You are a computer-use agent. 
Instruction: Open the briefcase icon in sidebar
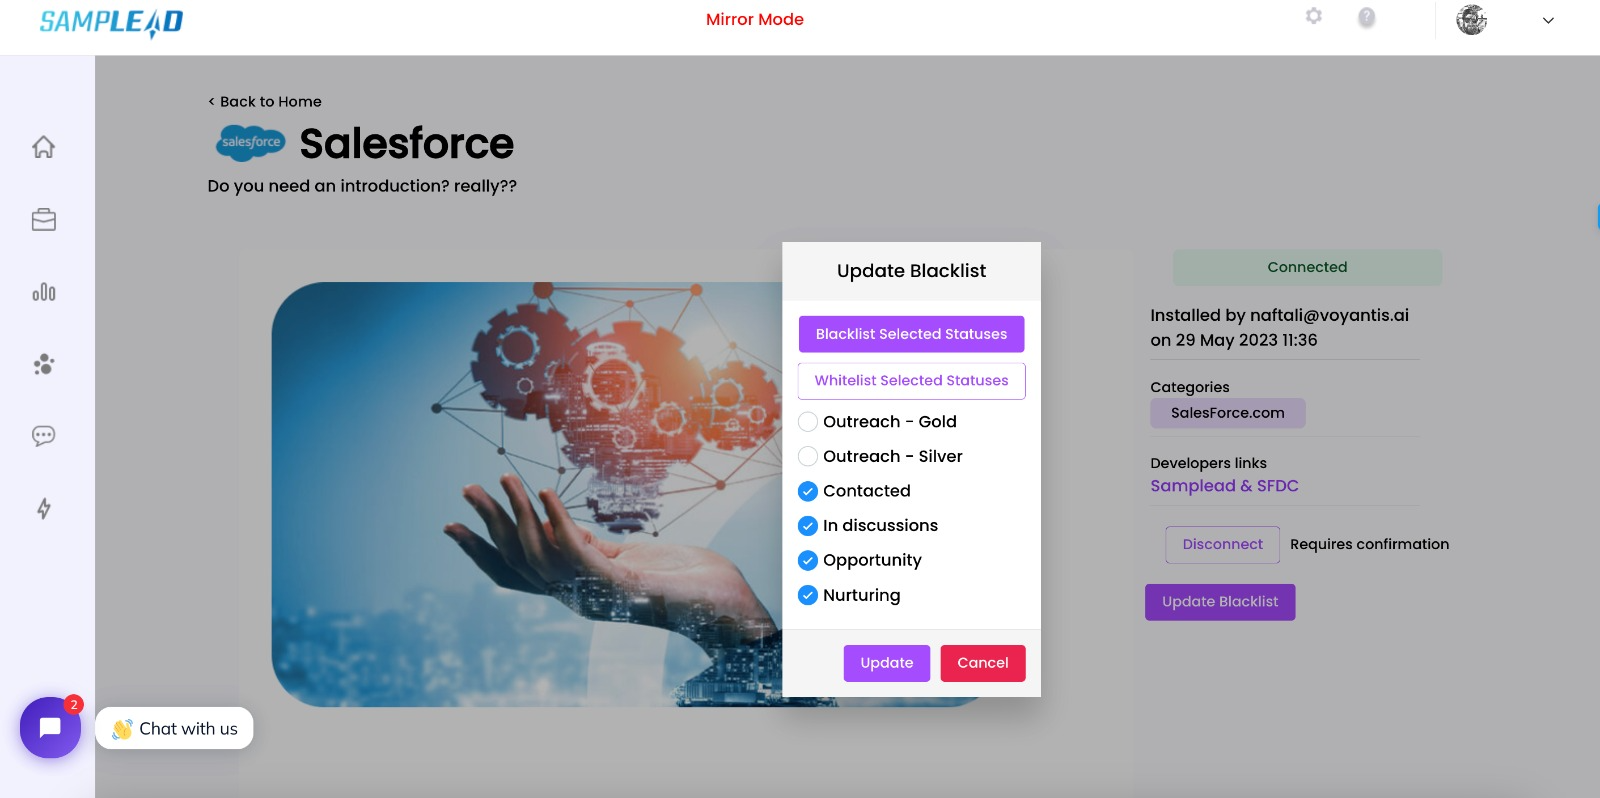click(x=43, y=220)
